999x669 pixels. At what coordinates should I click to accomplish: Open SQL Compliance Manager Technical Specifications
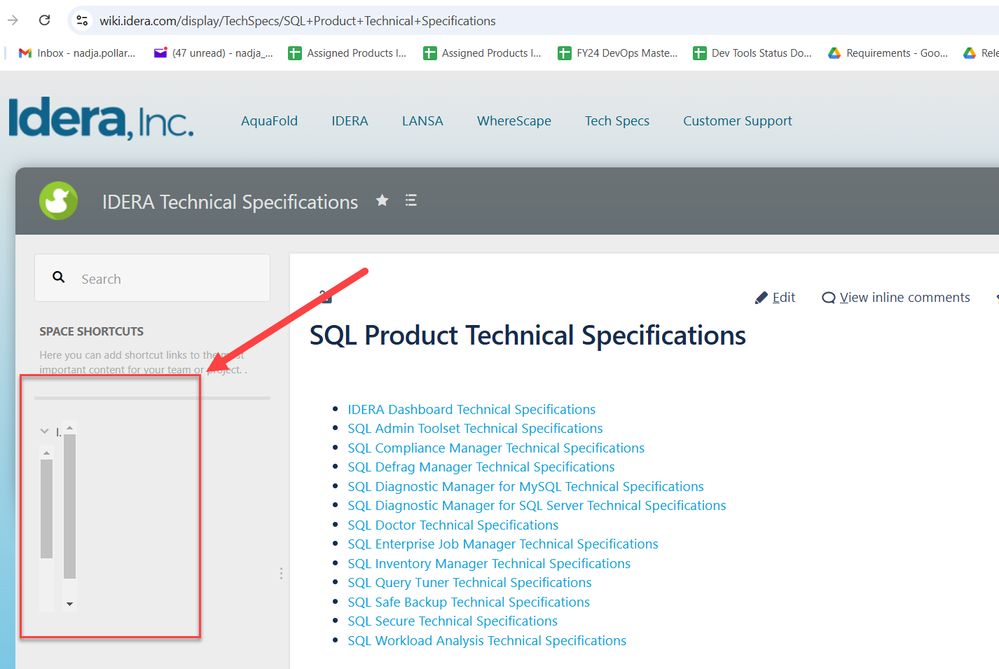click(x=496, y=448)
